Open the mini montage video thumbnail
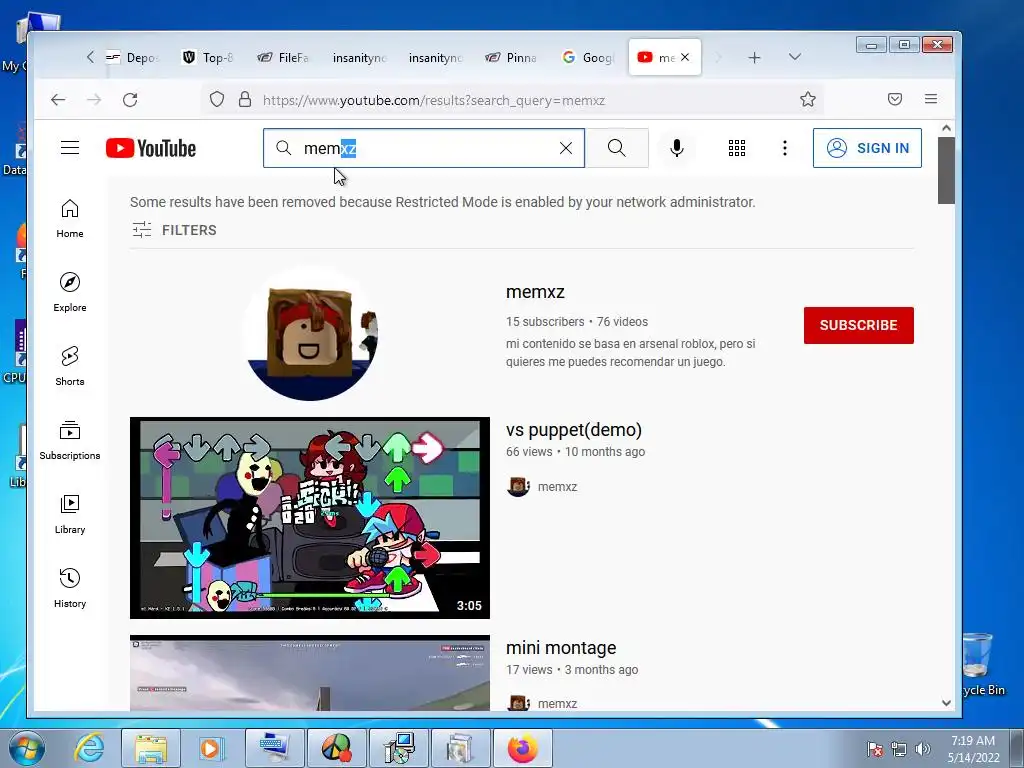The image size is (1024, 768). point(310,673)
